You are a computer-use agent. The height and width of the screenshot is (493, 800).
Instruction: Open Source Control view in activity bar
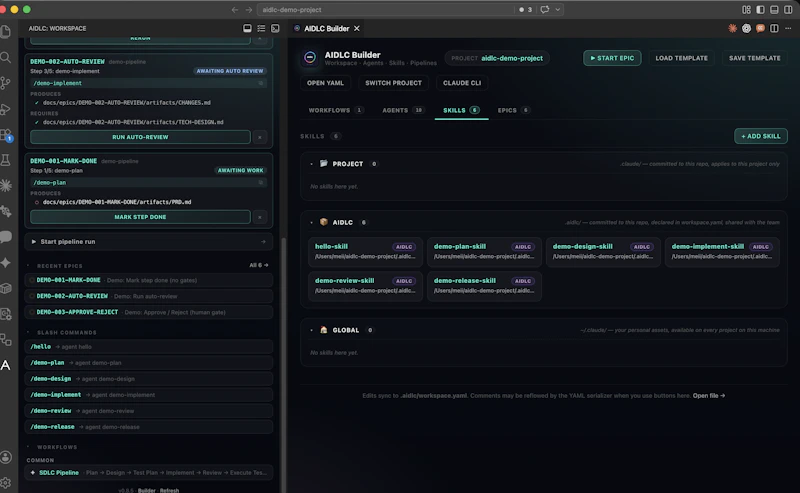tap(6, 83)
